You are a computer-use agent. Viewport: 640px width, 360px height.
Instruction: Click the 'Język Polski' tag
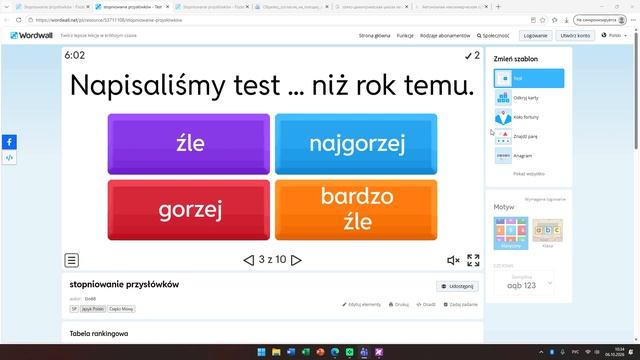coord(93,309)
